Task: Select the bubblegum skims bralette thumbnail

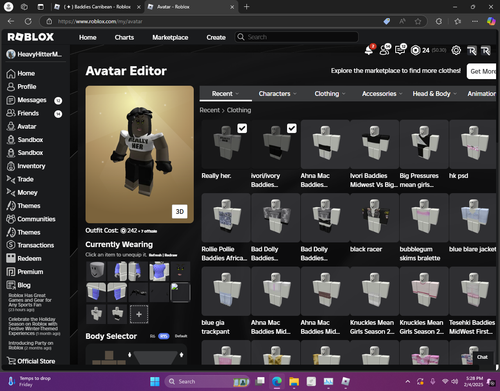Action: coord(424,218)
